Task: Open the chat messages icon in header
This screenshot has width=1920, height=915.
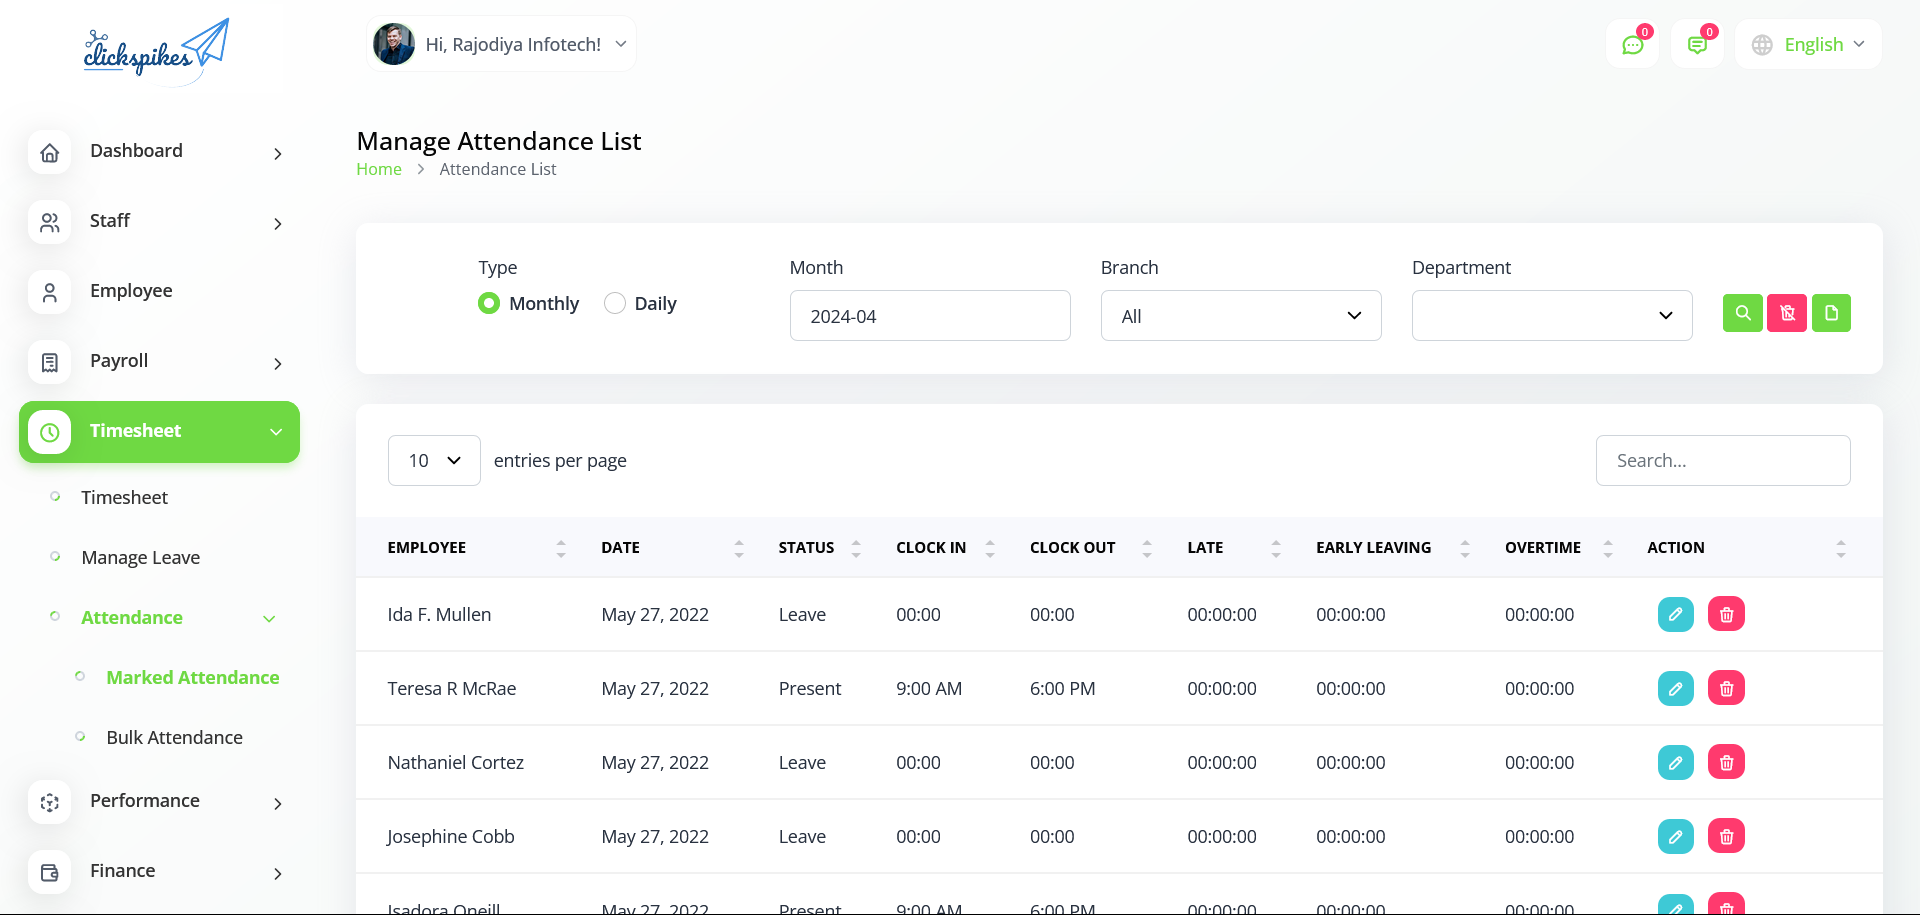Action: coord(1632,45)
